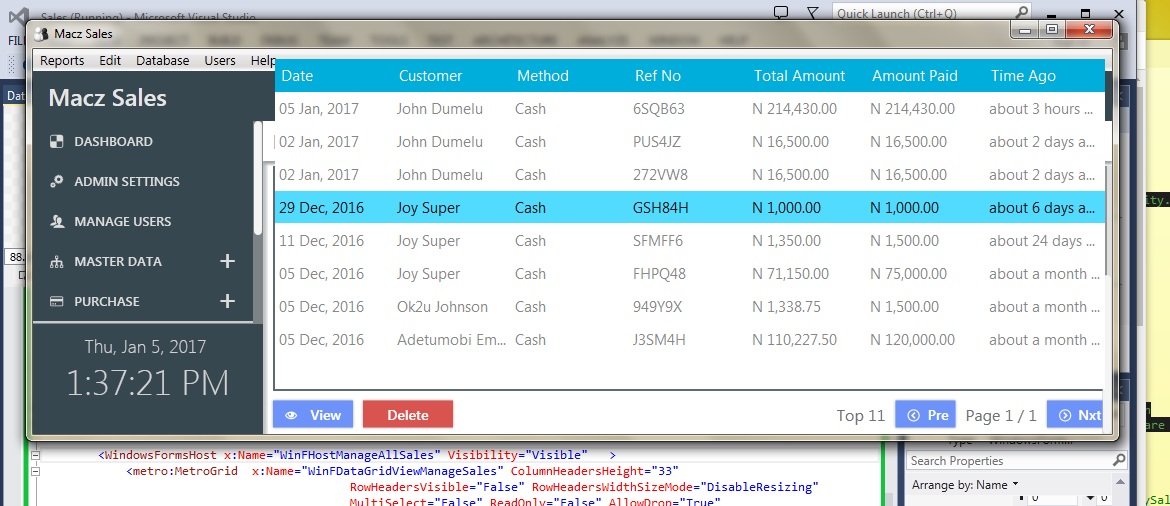Open the Arrange by: Name dropdown
The width and height of the screenshot is (1170, 506).
pyautogui.click(x=965, y=485)
